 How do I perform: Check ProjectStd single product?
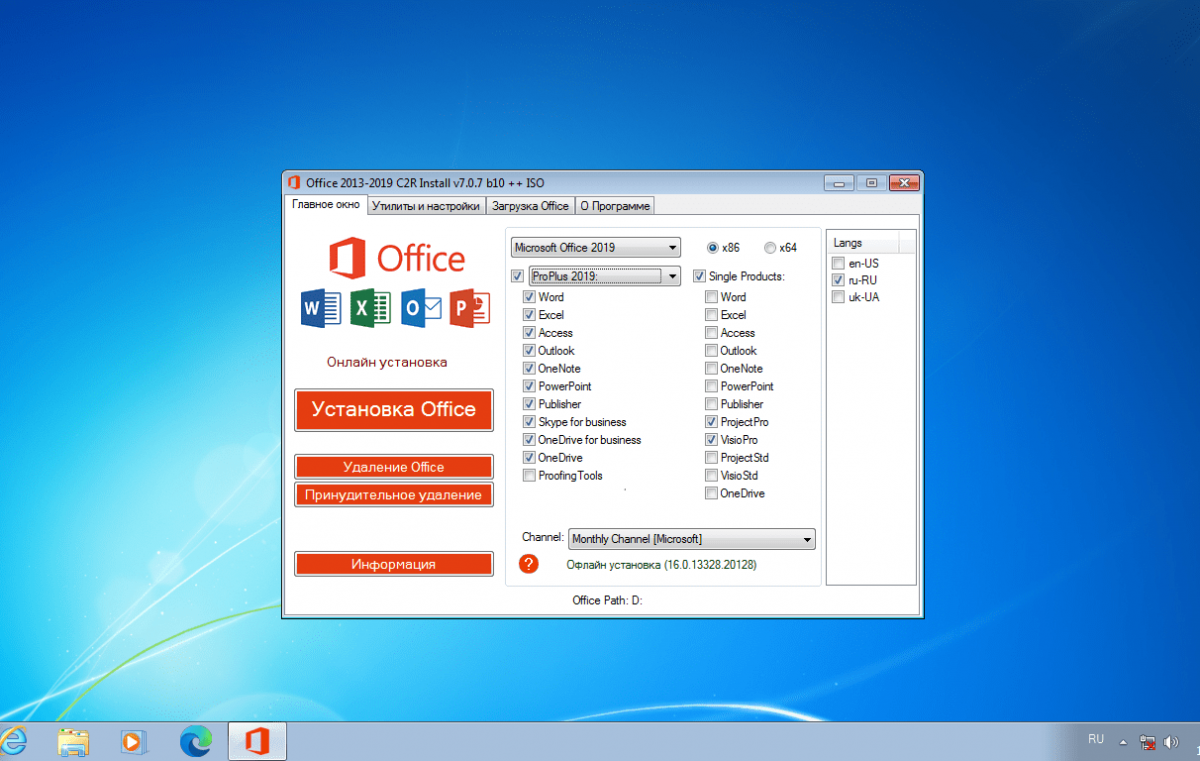711,458
